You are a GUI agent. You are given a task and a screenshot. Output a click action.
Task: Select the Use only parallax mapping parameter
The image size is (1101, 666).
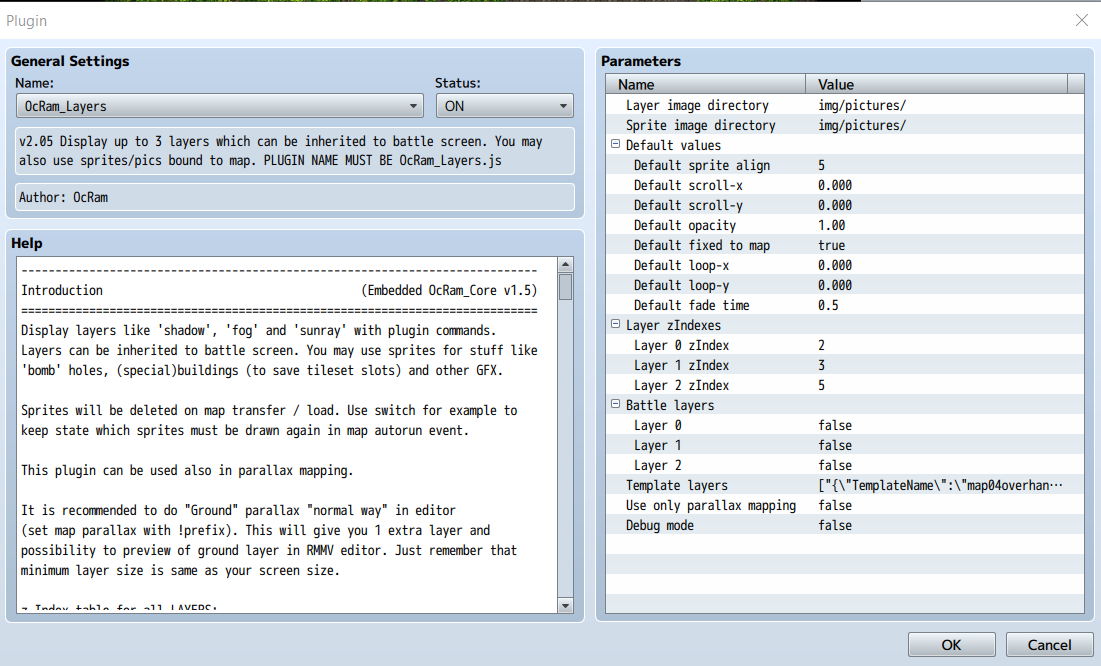click(845, 505)
